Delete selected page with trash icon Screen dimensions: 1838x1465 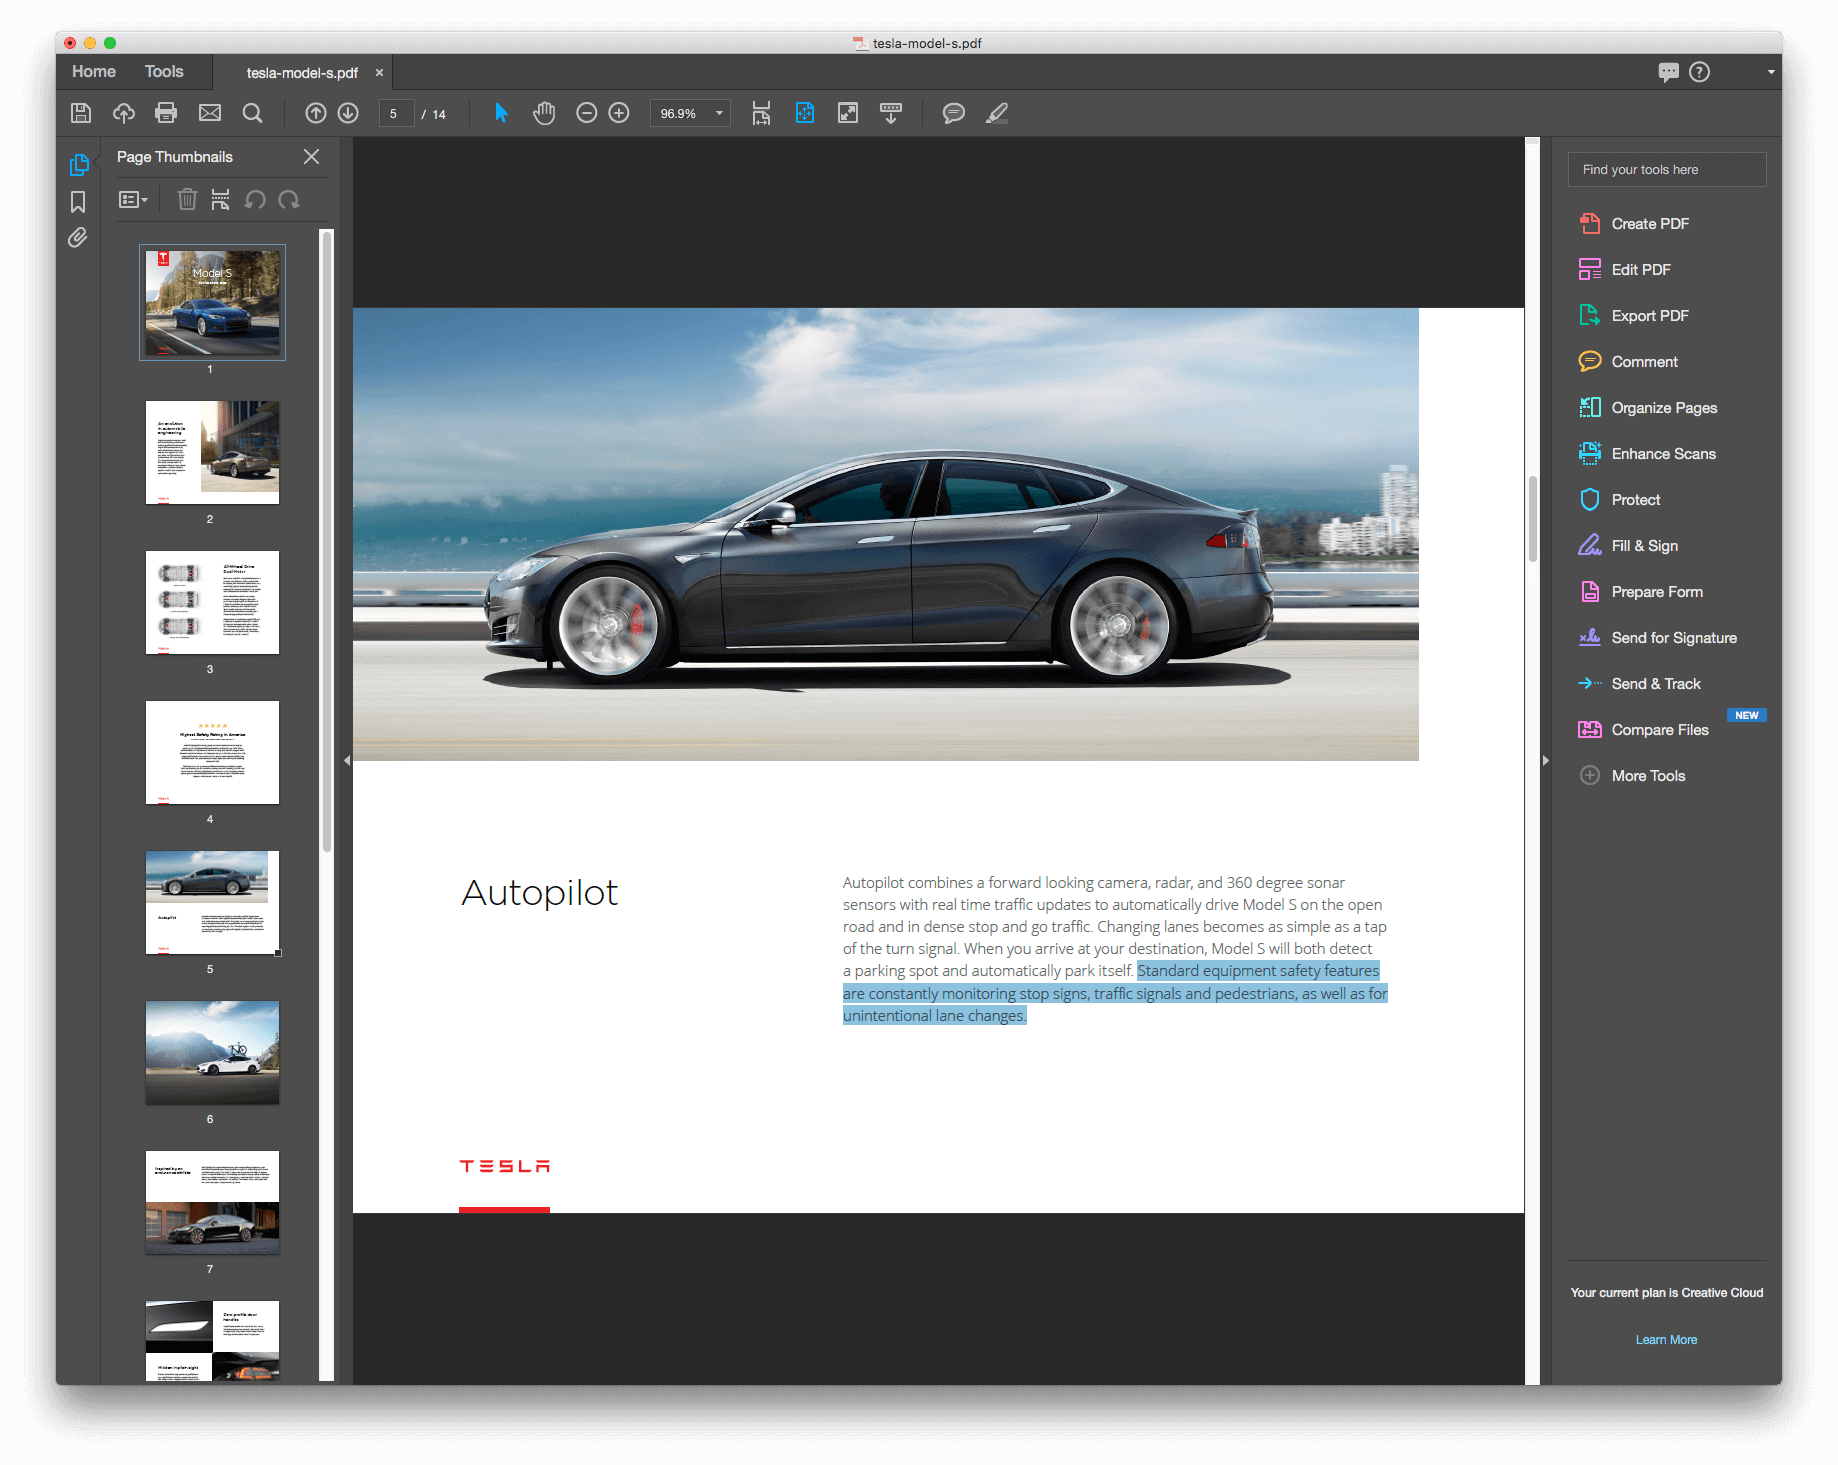[187, 200]
